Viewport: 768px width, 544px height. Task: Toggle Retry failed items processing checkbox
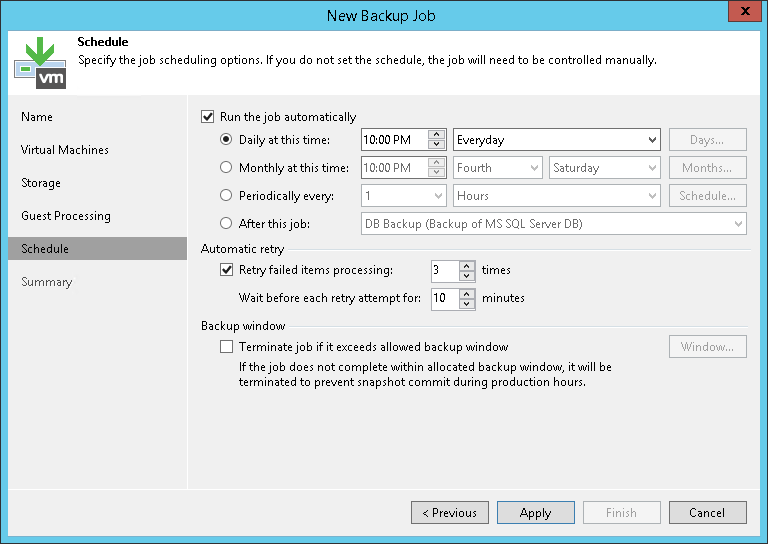click(226, 270)
